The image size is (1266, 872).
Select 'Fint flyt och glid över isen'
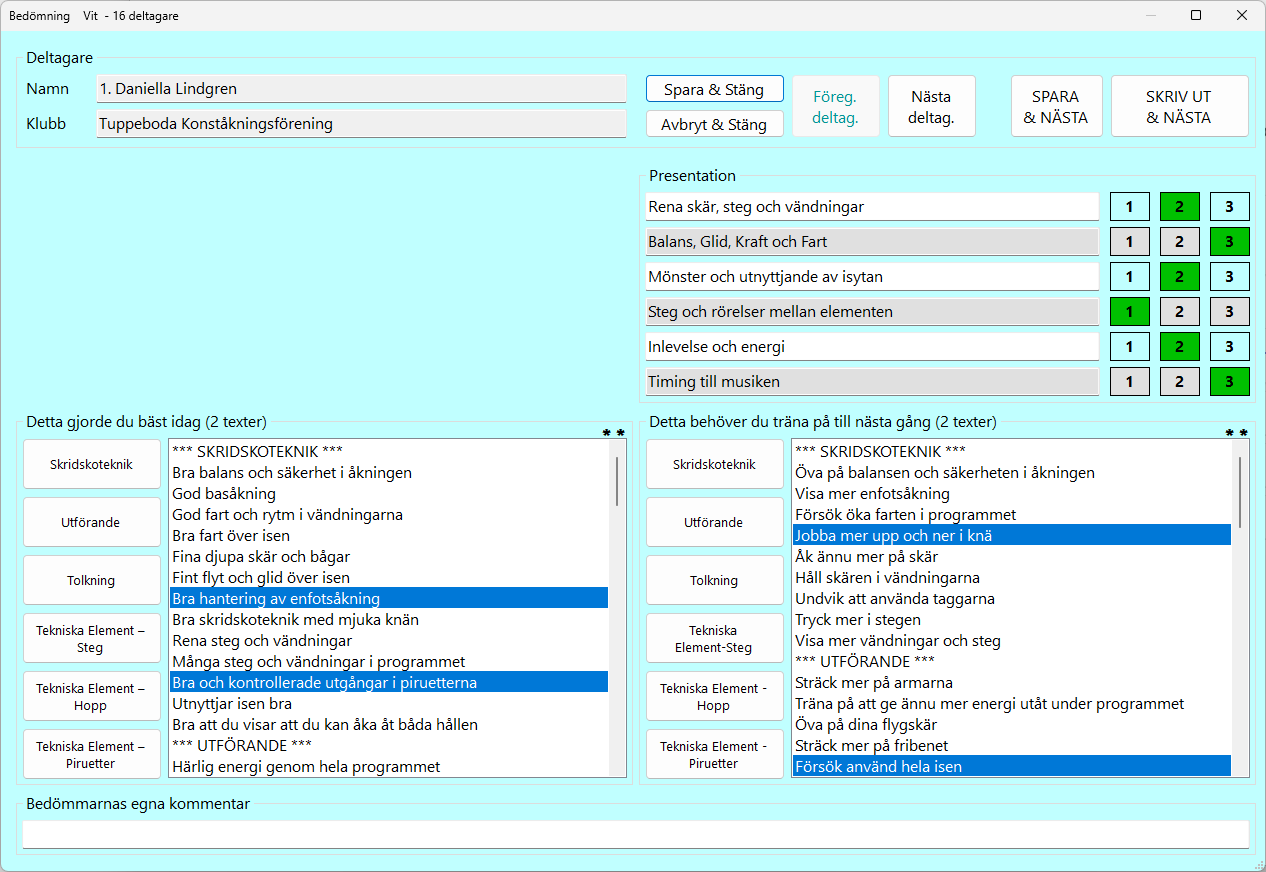pyautogui.click(x=389, y=577)
